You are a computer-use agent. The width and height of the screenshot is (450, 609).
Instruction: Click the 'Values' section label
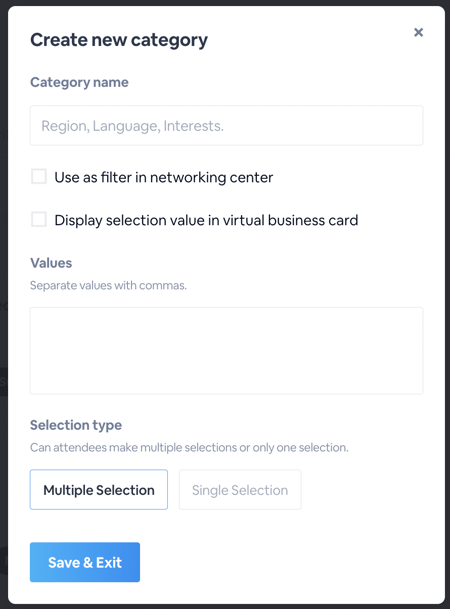pos(51,263)
